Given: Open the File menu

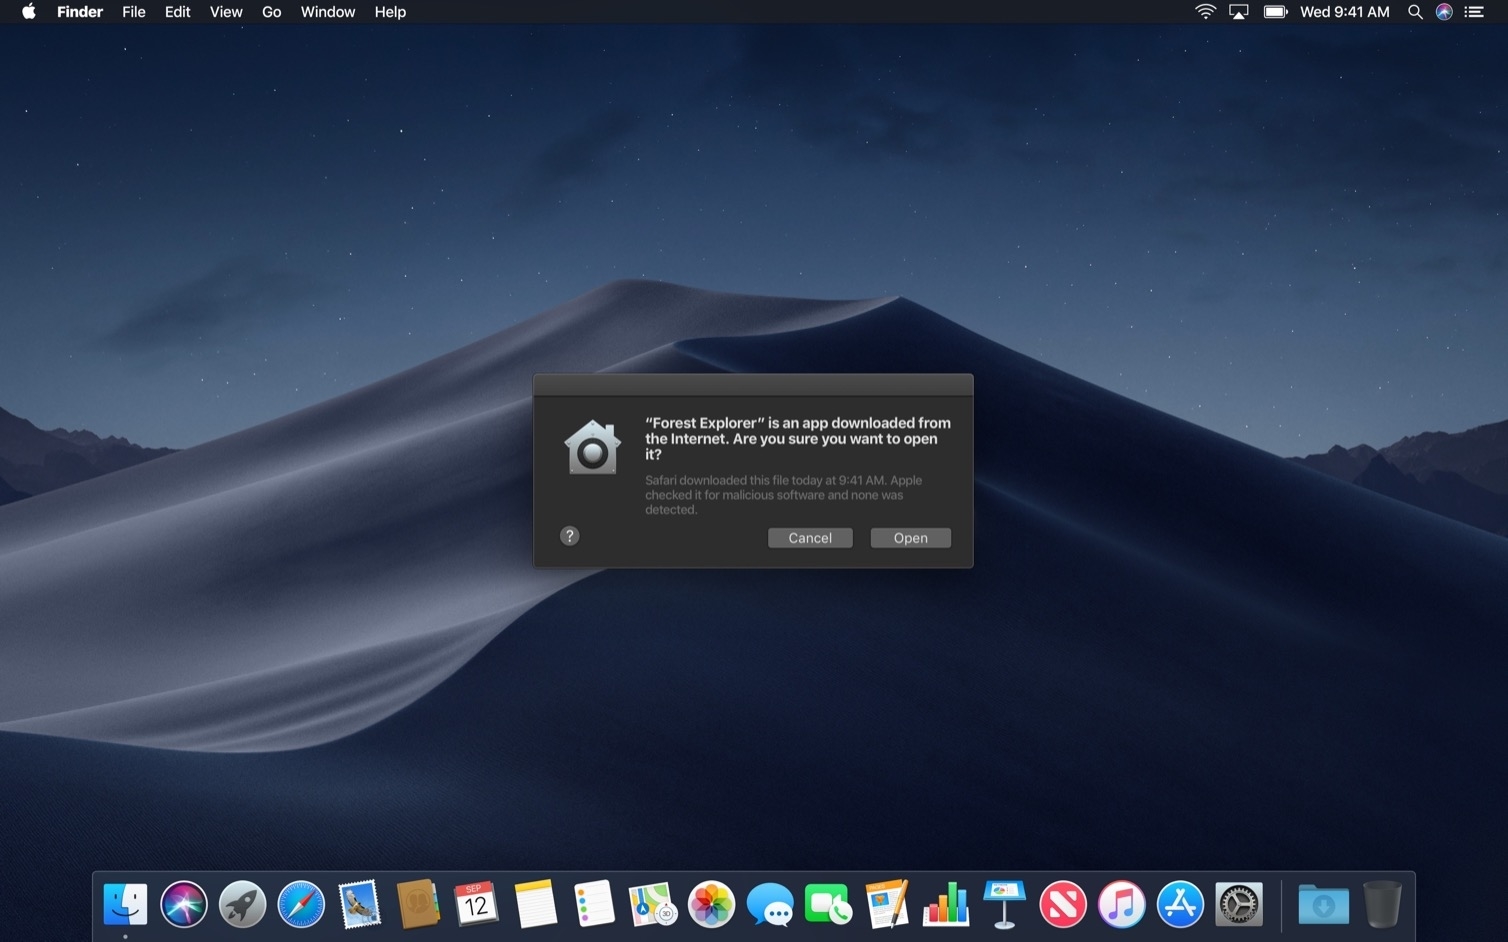Looking at the screenshot, I should tap(133, 12).
